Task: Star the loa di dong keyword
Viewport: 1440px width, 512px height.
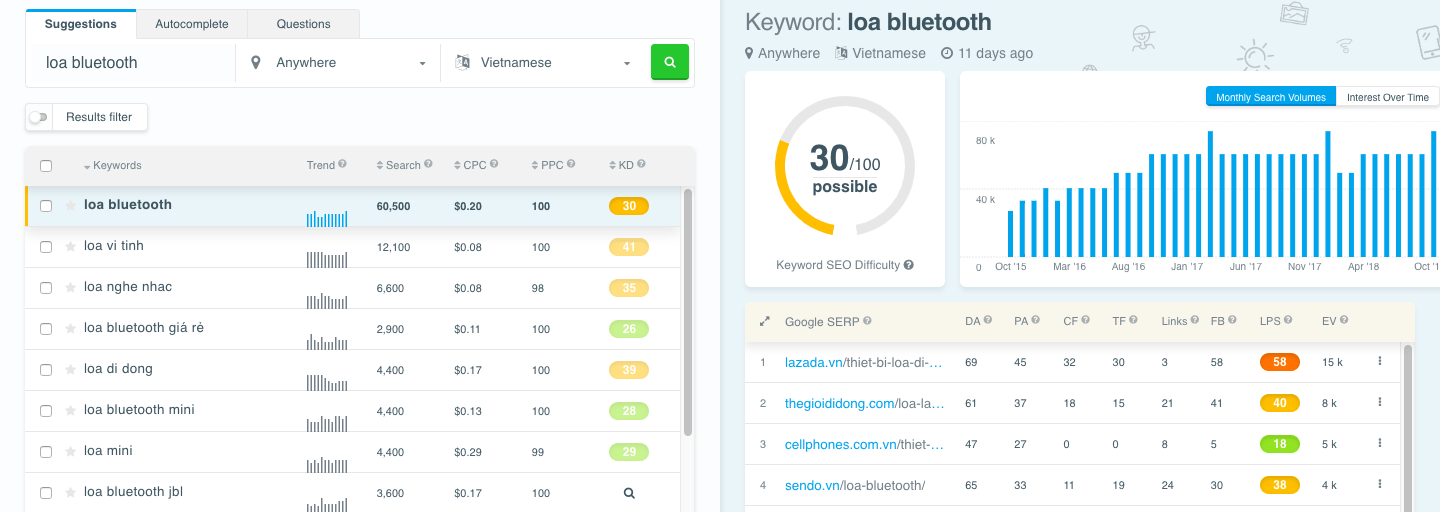Action: (x=70, y=370)
